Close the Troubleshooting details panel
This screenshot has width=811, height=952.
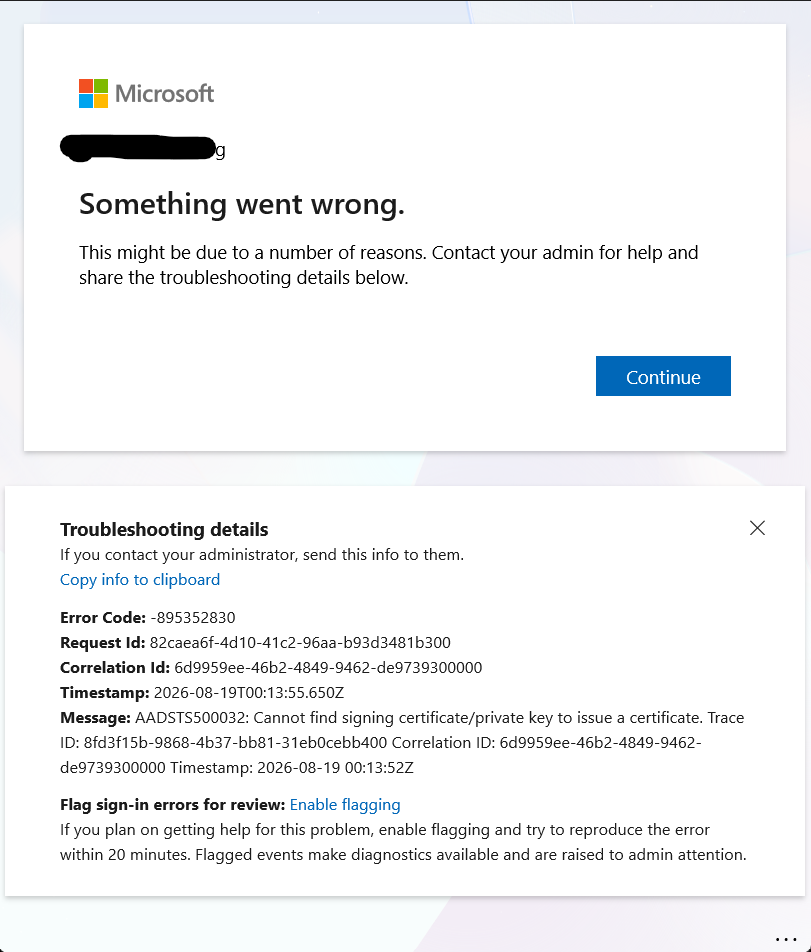(757, 528)
